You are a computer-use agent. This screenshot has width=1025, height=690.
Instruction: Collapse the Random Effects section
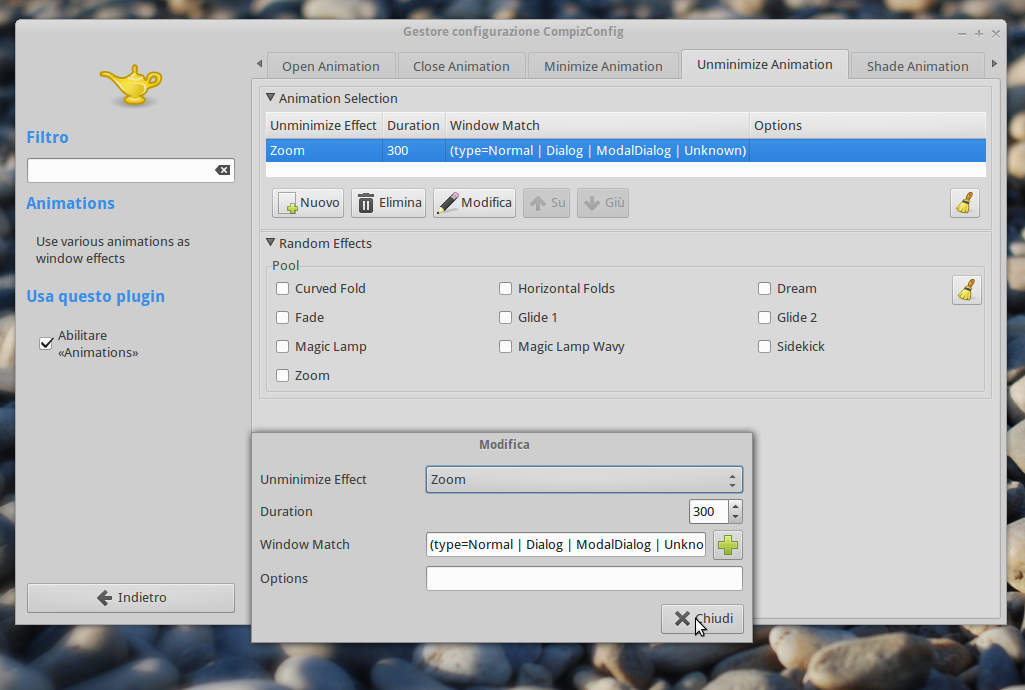pyautogui.click(x=271, y=243)
